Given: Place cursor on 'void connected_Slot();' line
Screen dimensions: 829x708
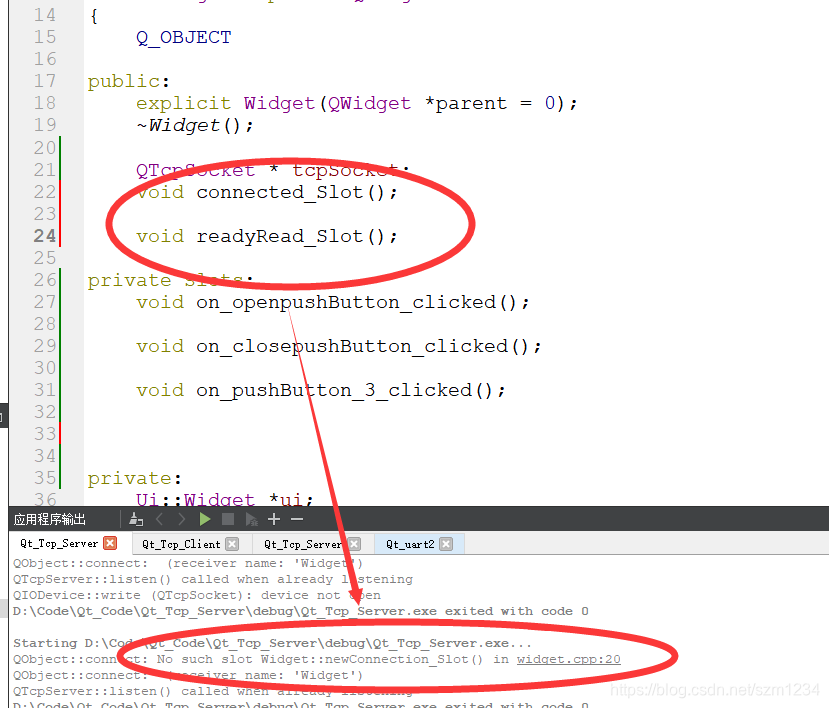Looking at the screenshot, I should [x=266, y=192].
